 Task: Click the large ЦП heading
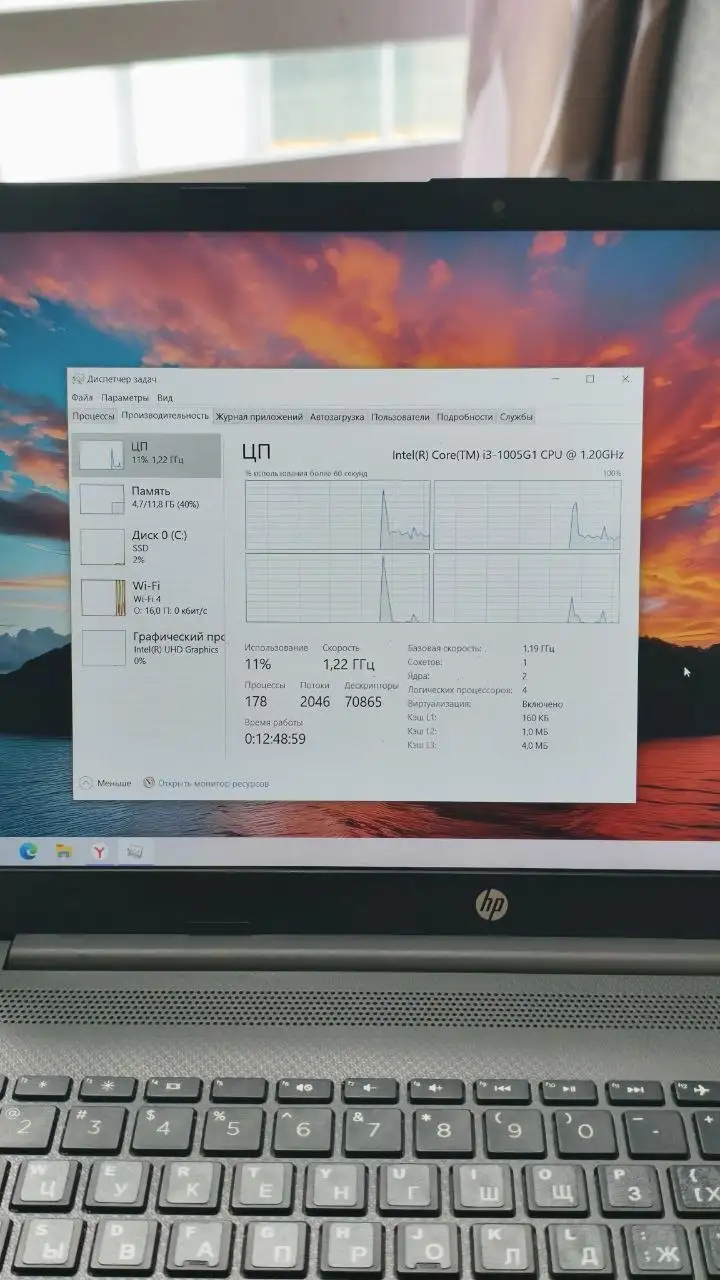point(256,453)
